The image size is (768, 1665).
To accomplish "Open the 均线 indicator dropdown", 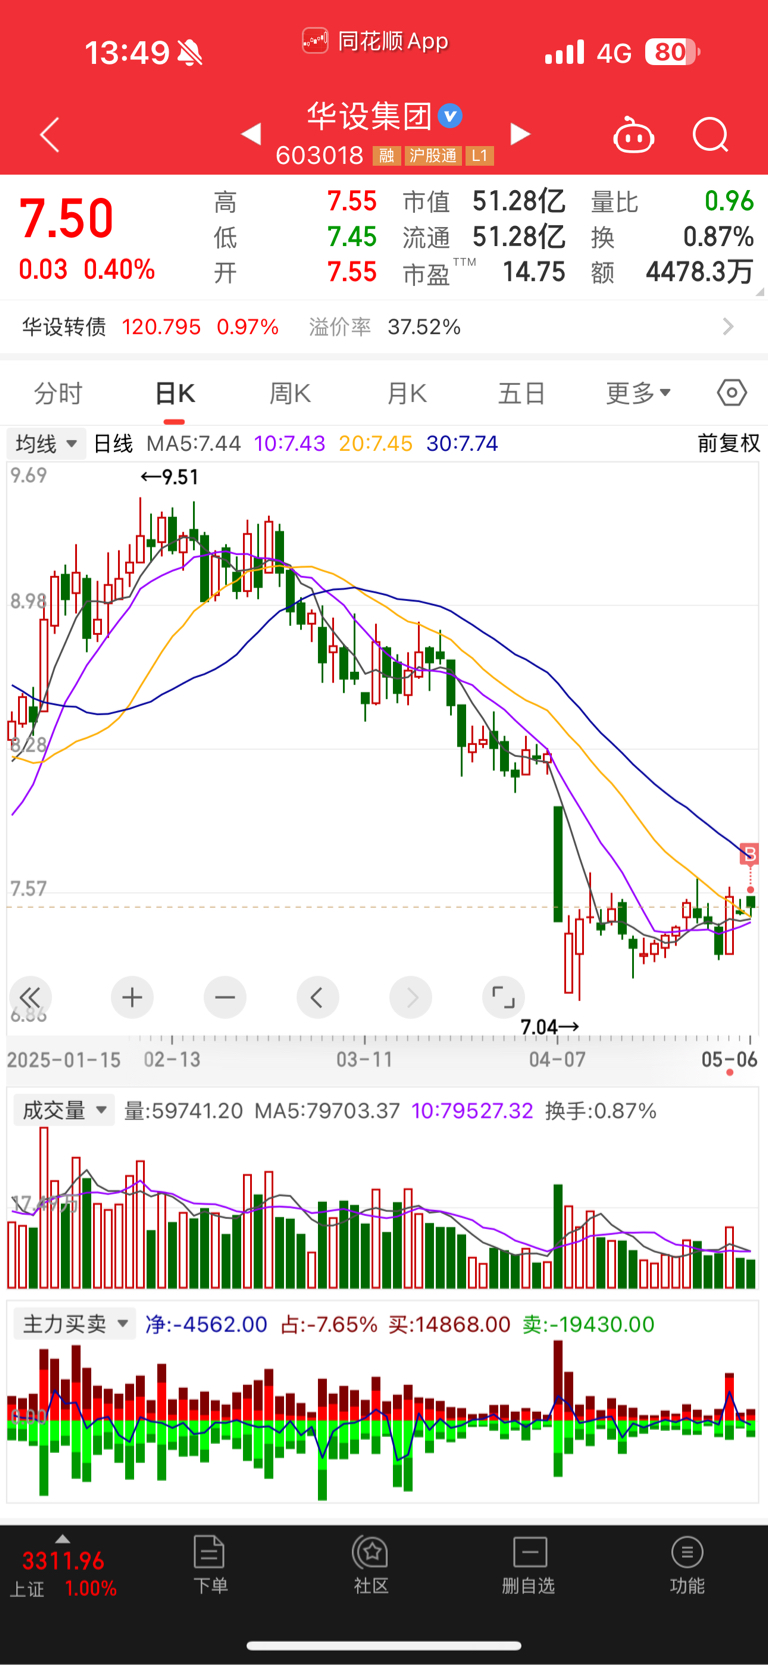I will (46, 443).
